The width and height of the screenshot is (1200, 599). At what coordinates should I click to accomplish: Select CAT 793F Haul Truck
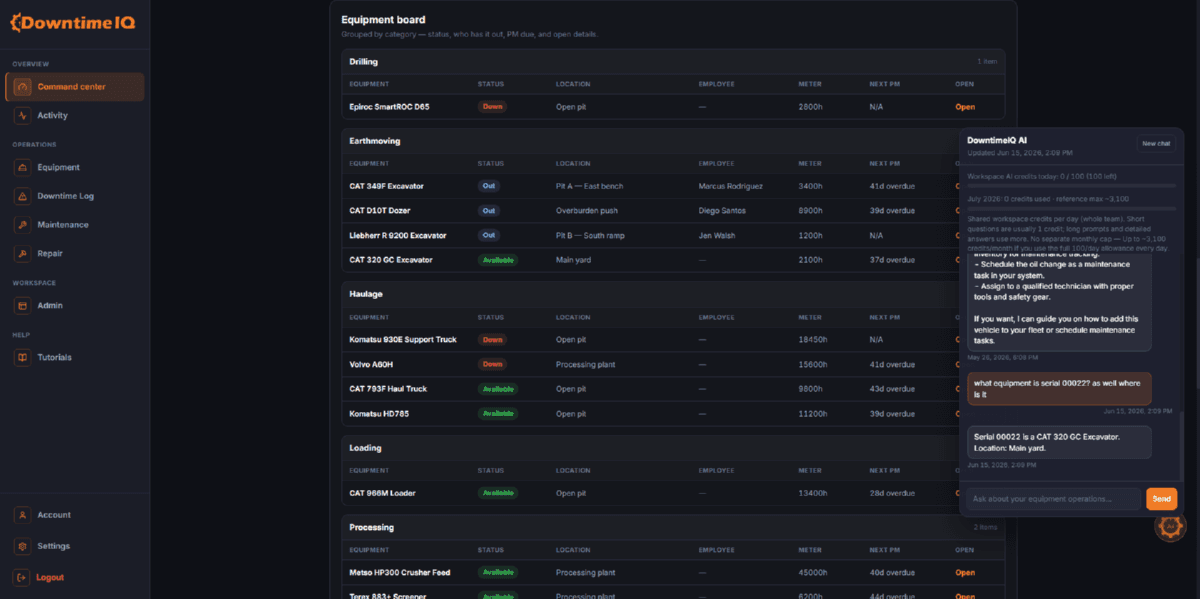click(388, 389)
